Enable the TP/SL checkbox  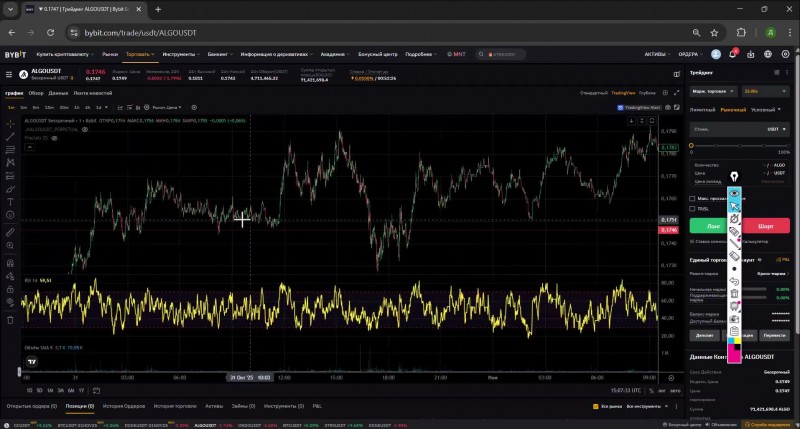[693, 209]
